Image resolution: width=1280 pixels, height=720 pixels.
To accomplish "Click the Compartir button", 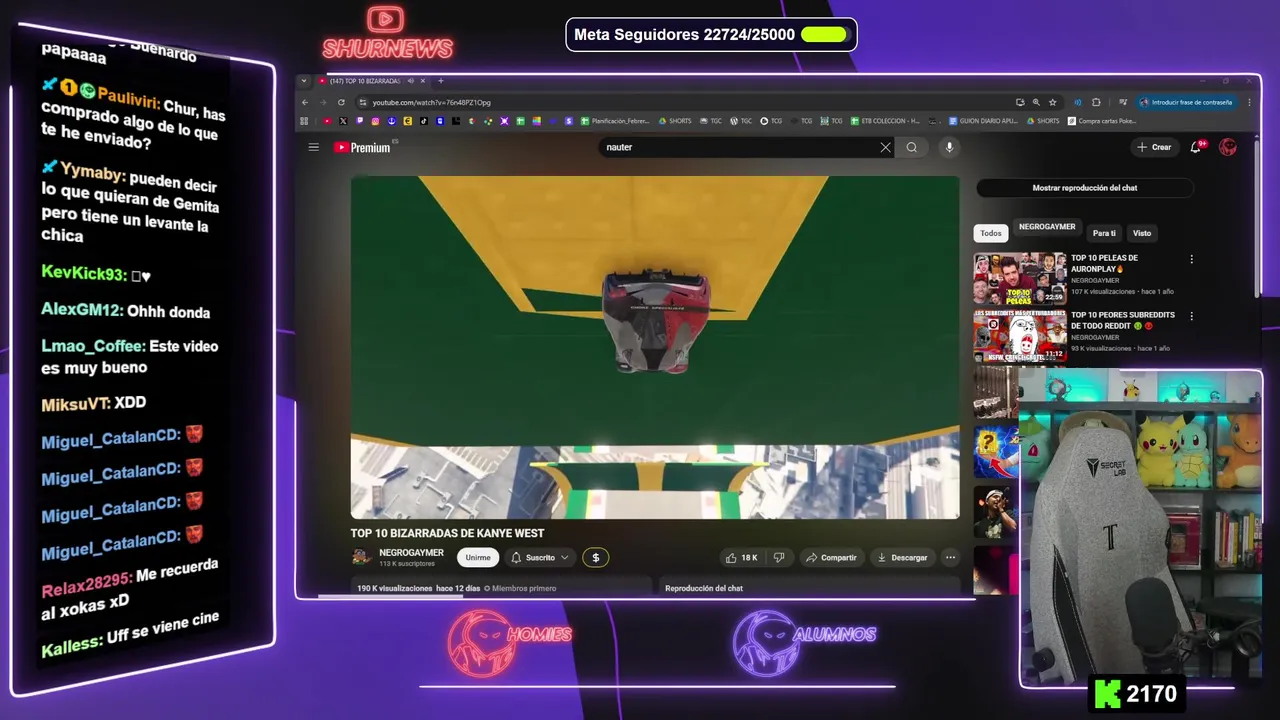I will coord(831,557).
